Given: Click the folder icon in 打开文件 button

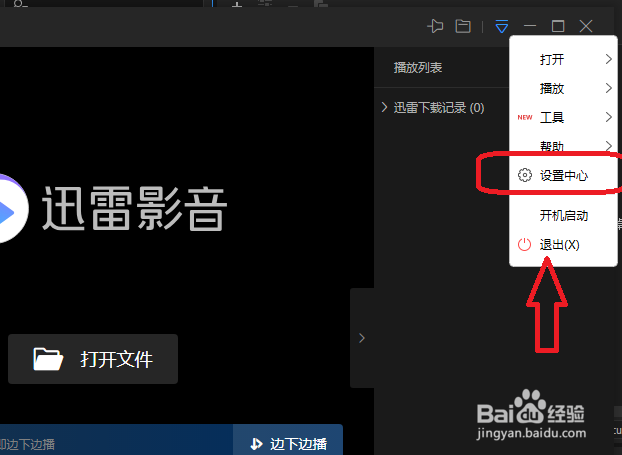Looking at the screenshot, I should pyautogui.click(x=48, y=359).
